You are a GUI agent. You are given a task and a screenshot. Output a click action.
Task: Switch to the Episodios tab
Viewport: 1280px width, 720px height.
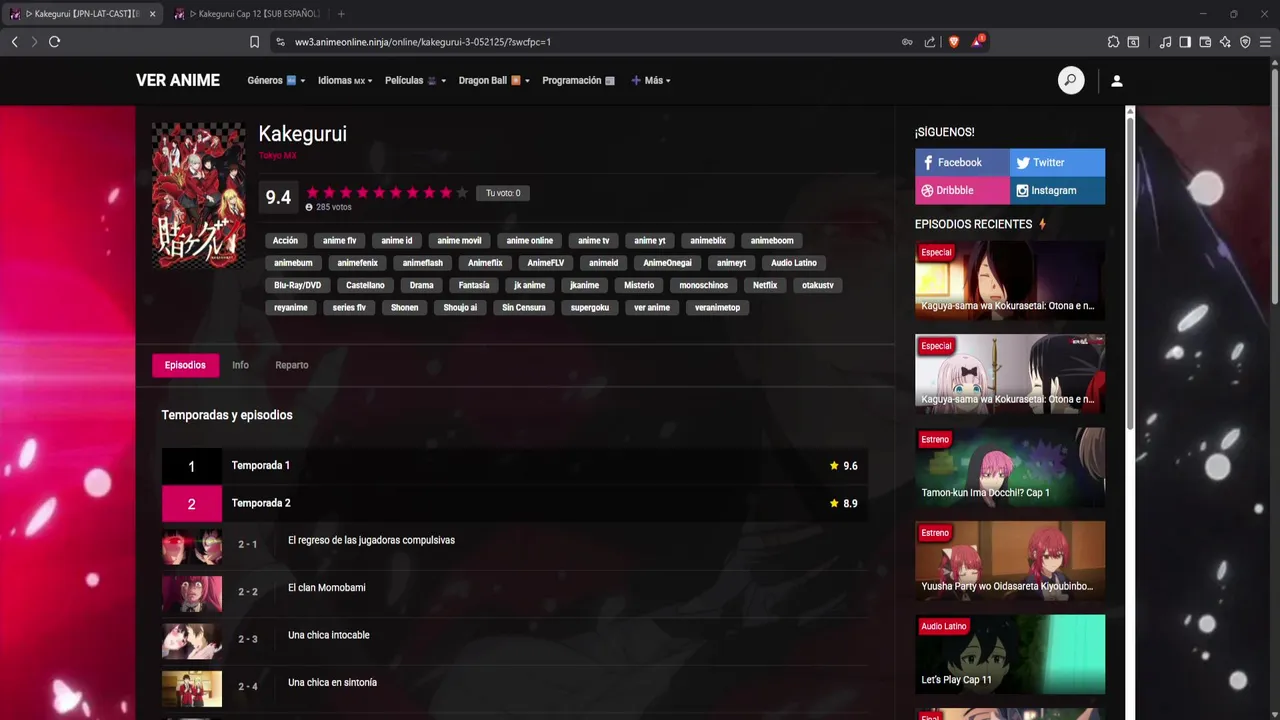point(185,365)
